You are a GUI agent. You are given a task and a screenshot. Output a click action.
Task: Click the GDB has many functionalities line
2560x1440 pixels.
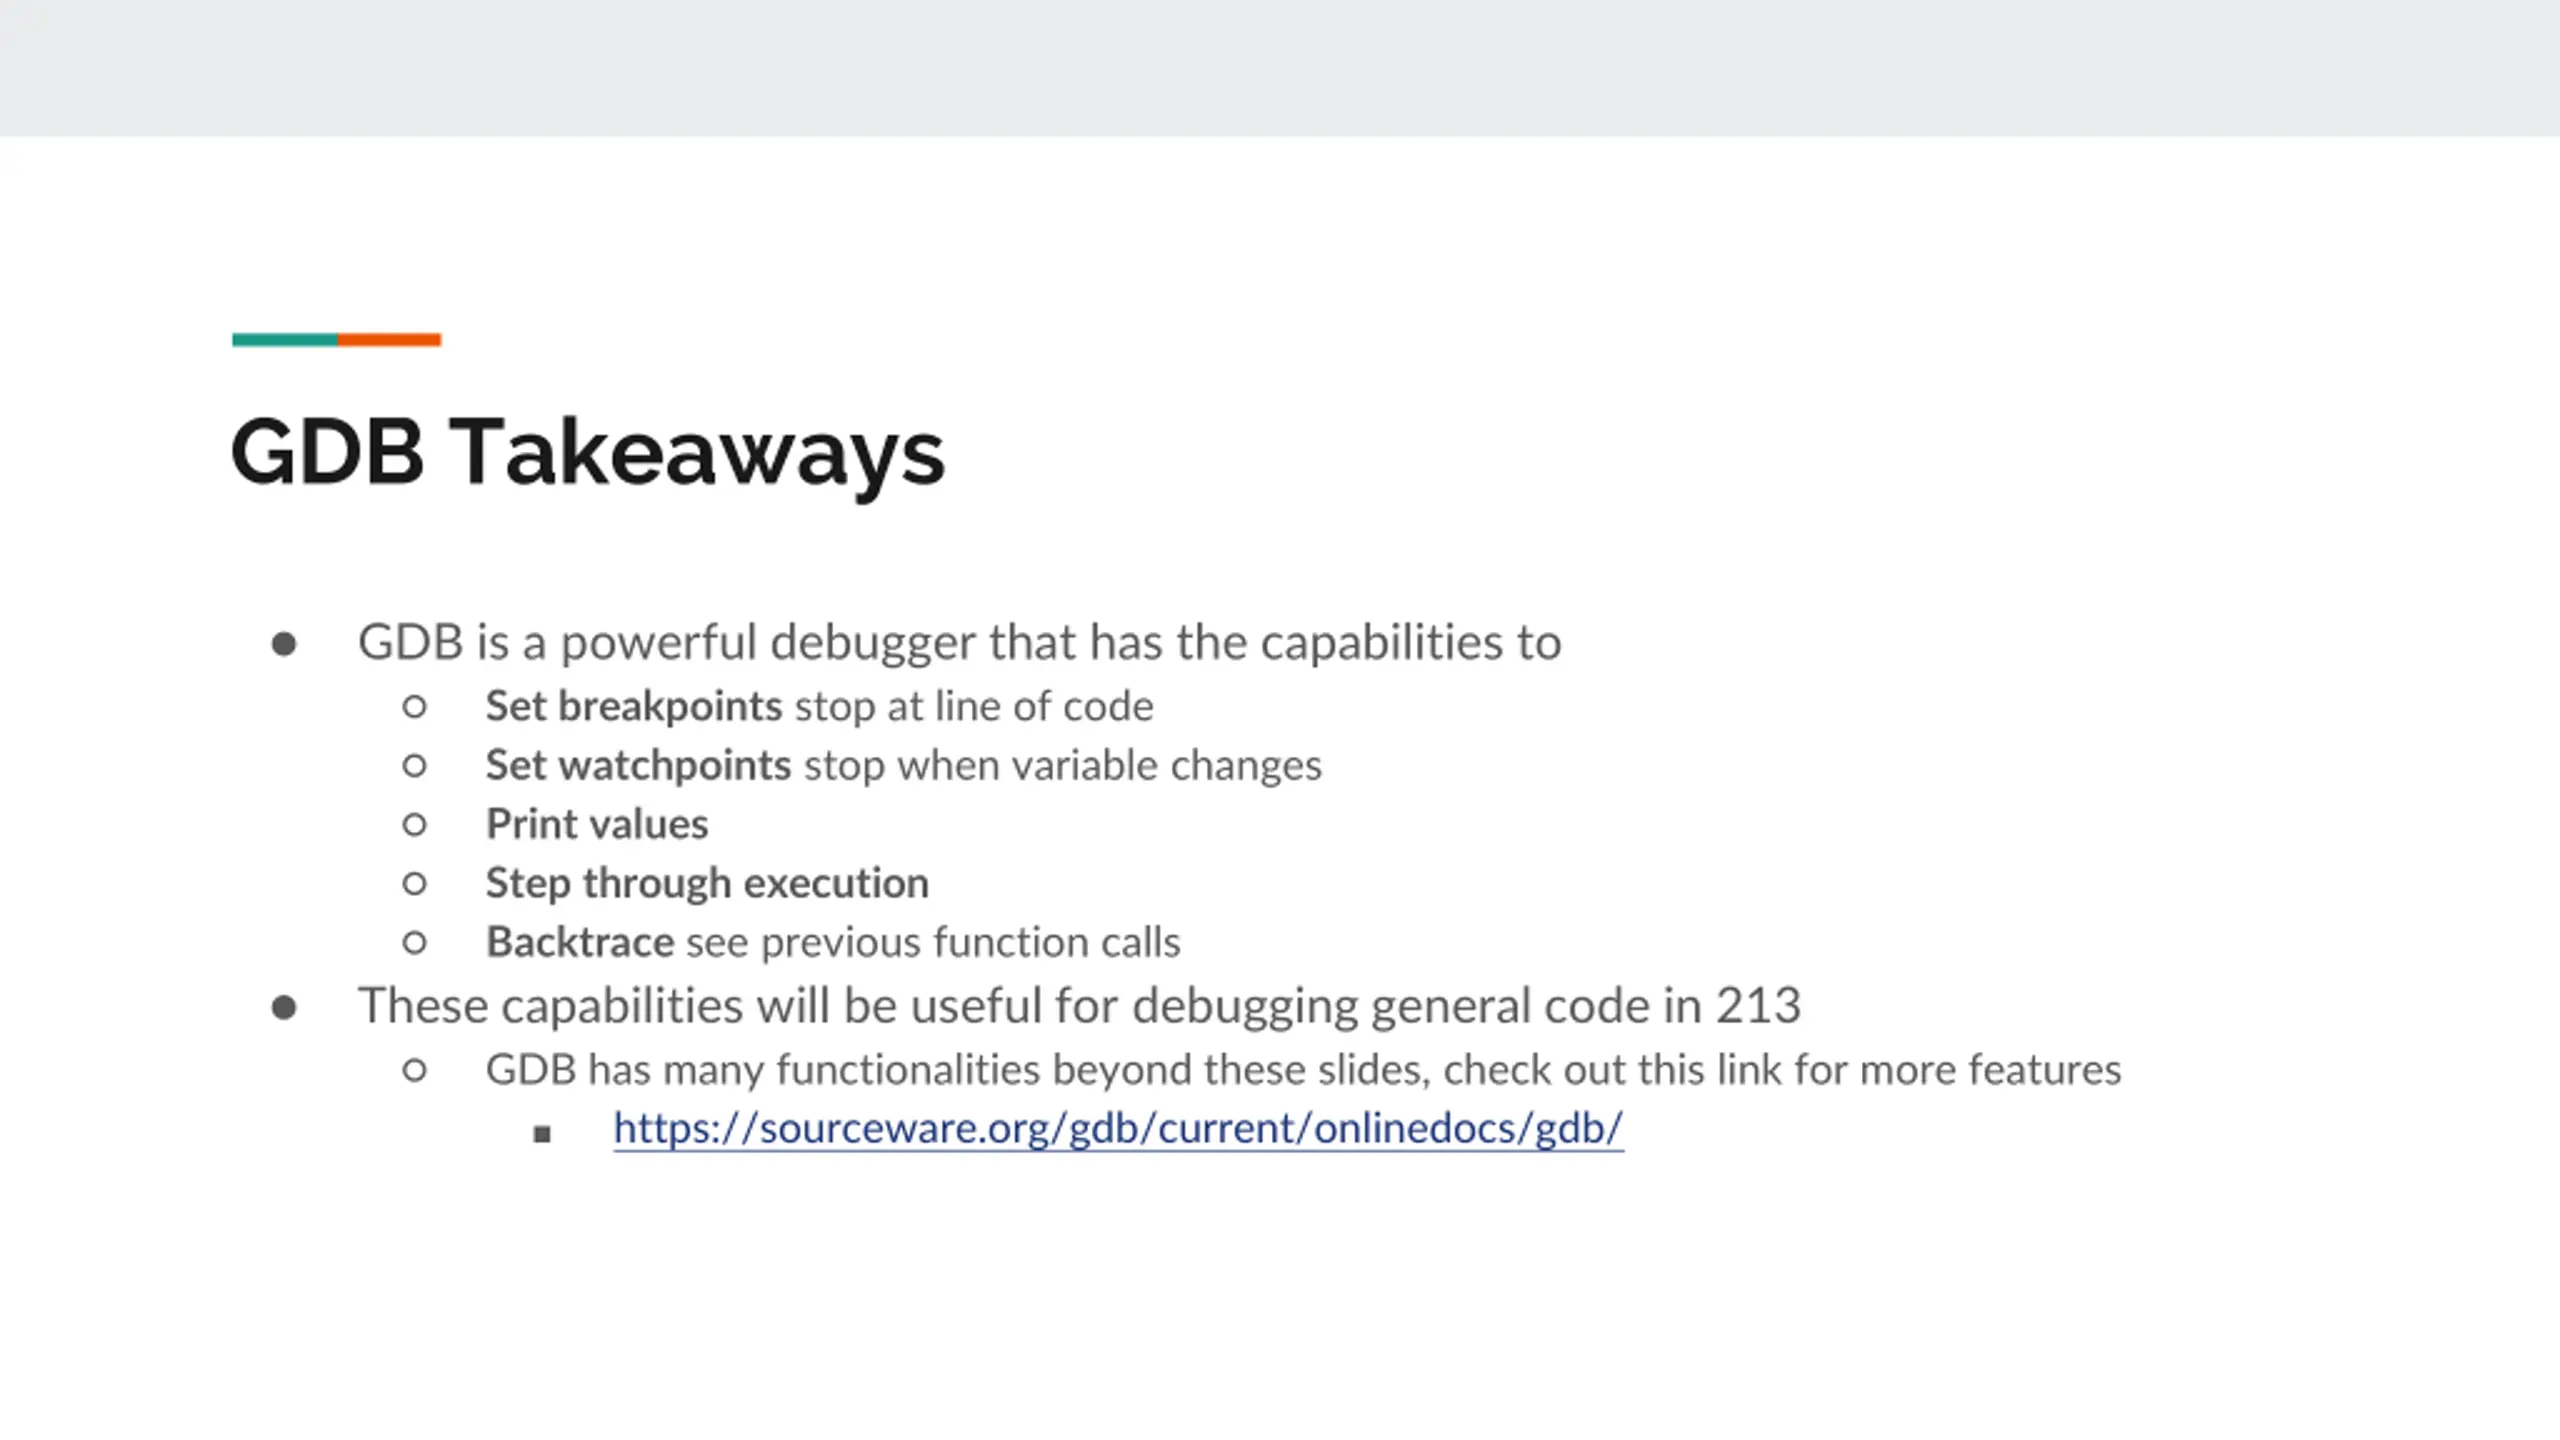pos(1303,1070)
